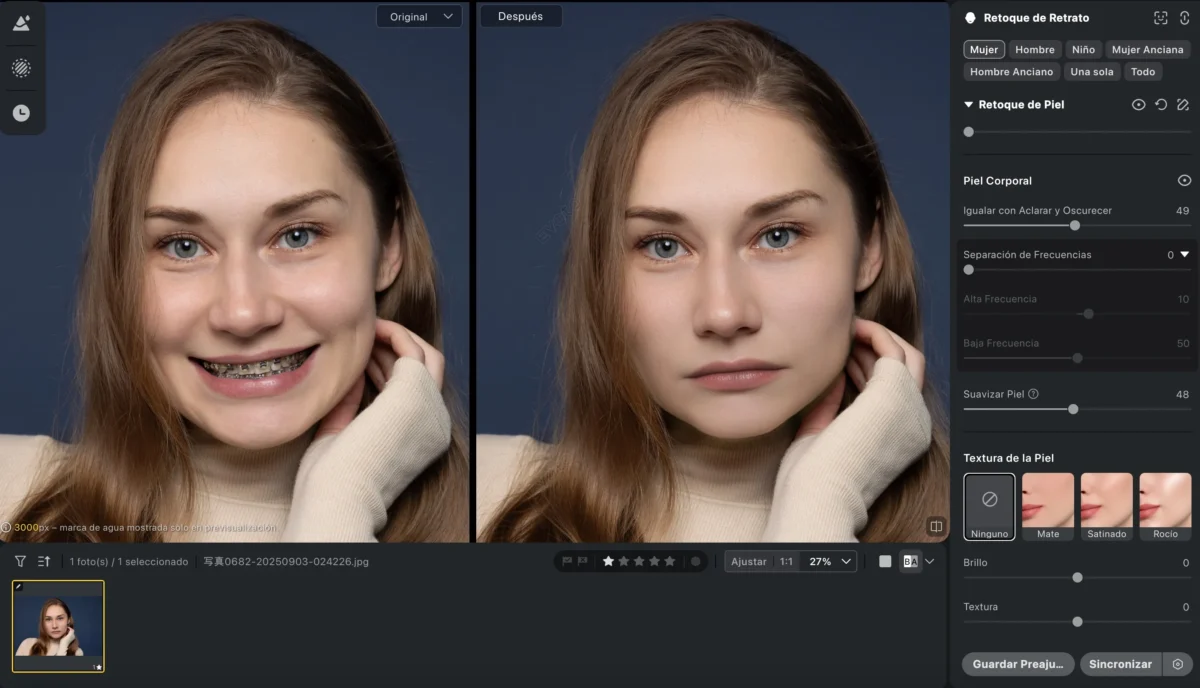This screenshot has width=1200, height=688.
Task: Collapse the Retoque de Piel section
Action: tap(968, 104)
